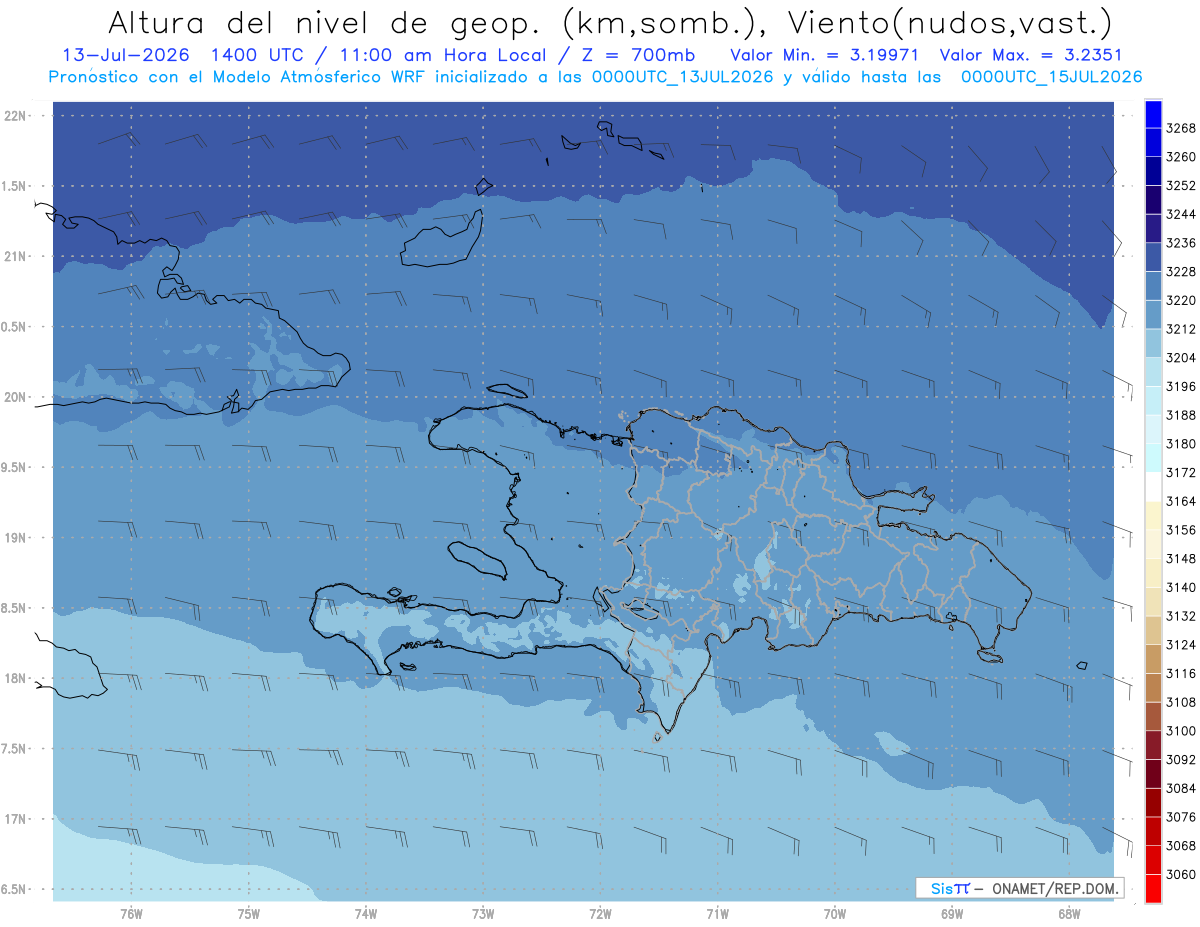The width and height of the screenshot is (1200, 927).
Task: Click the '75W' longitude label
Action: coord(248,914)
